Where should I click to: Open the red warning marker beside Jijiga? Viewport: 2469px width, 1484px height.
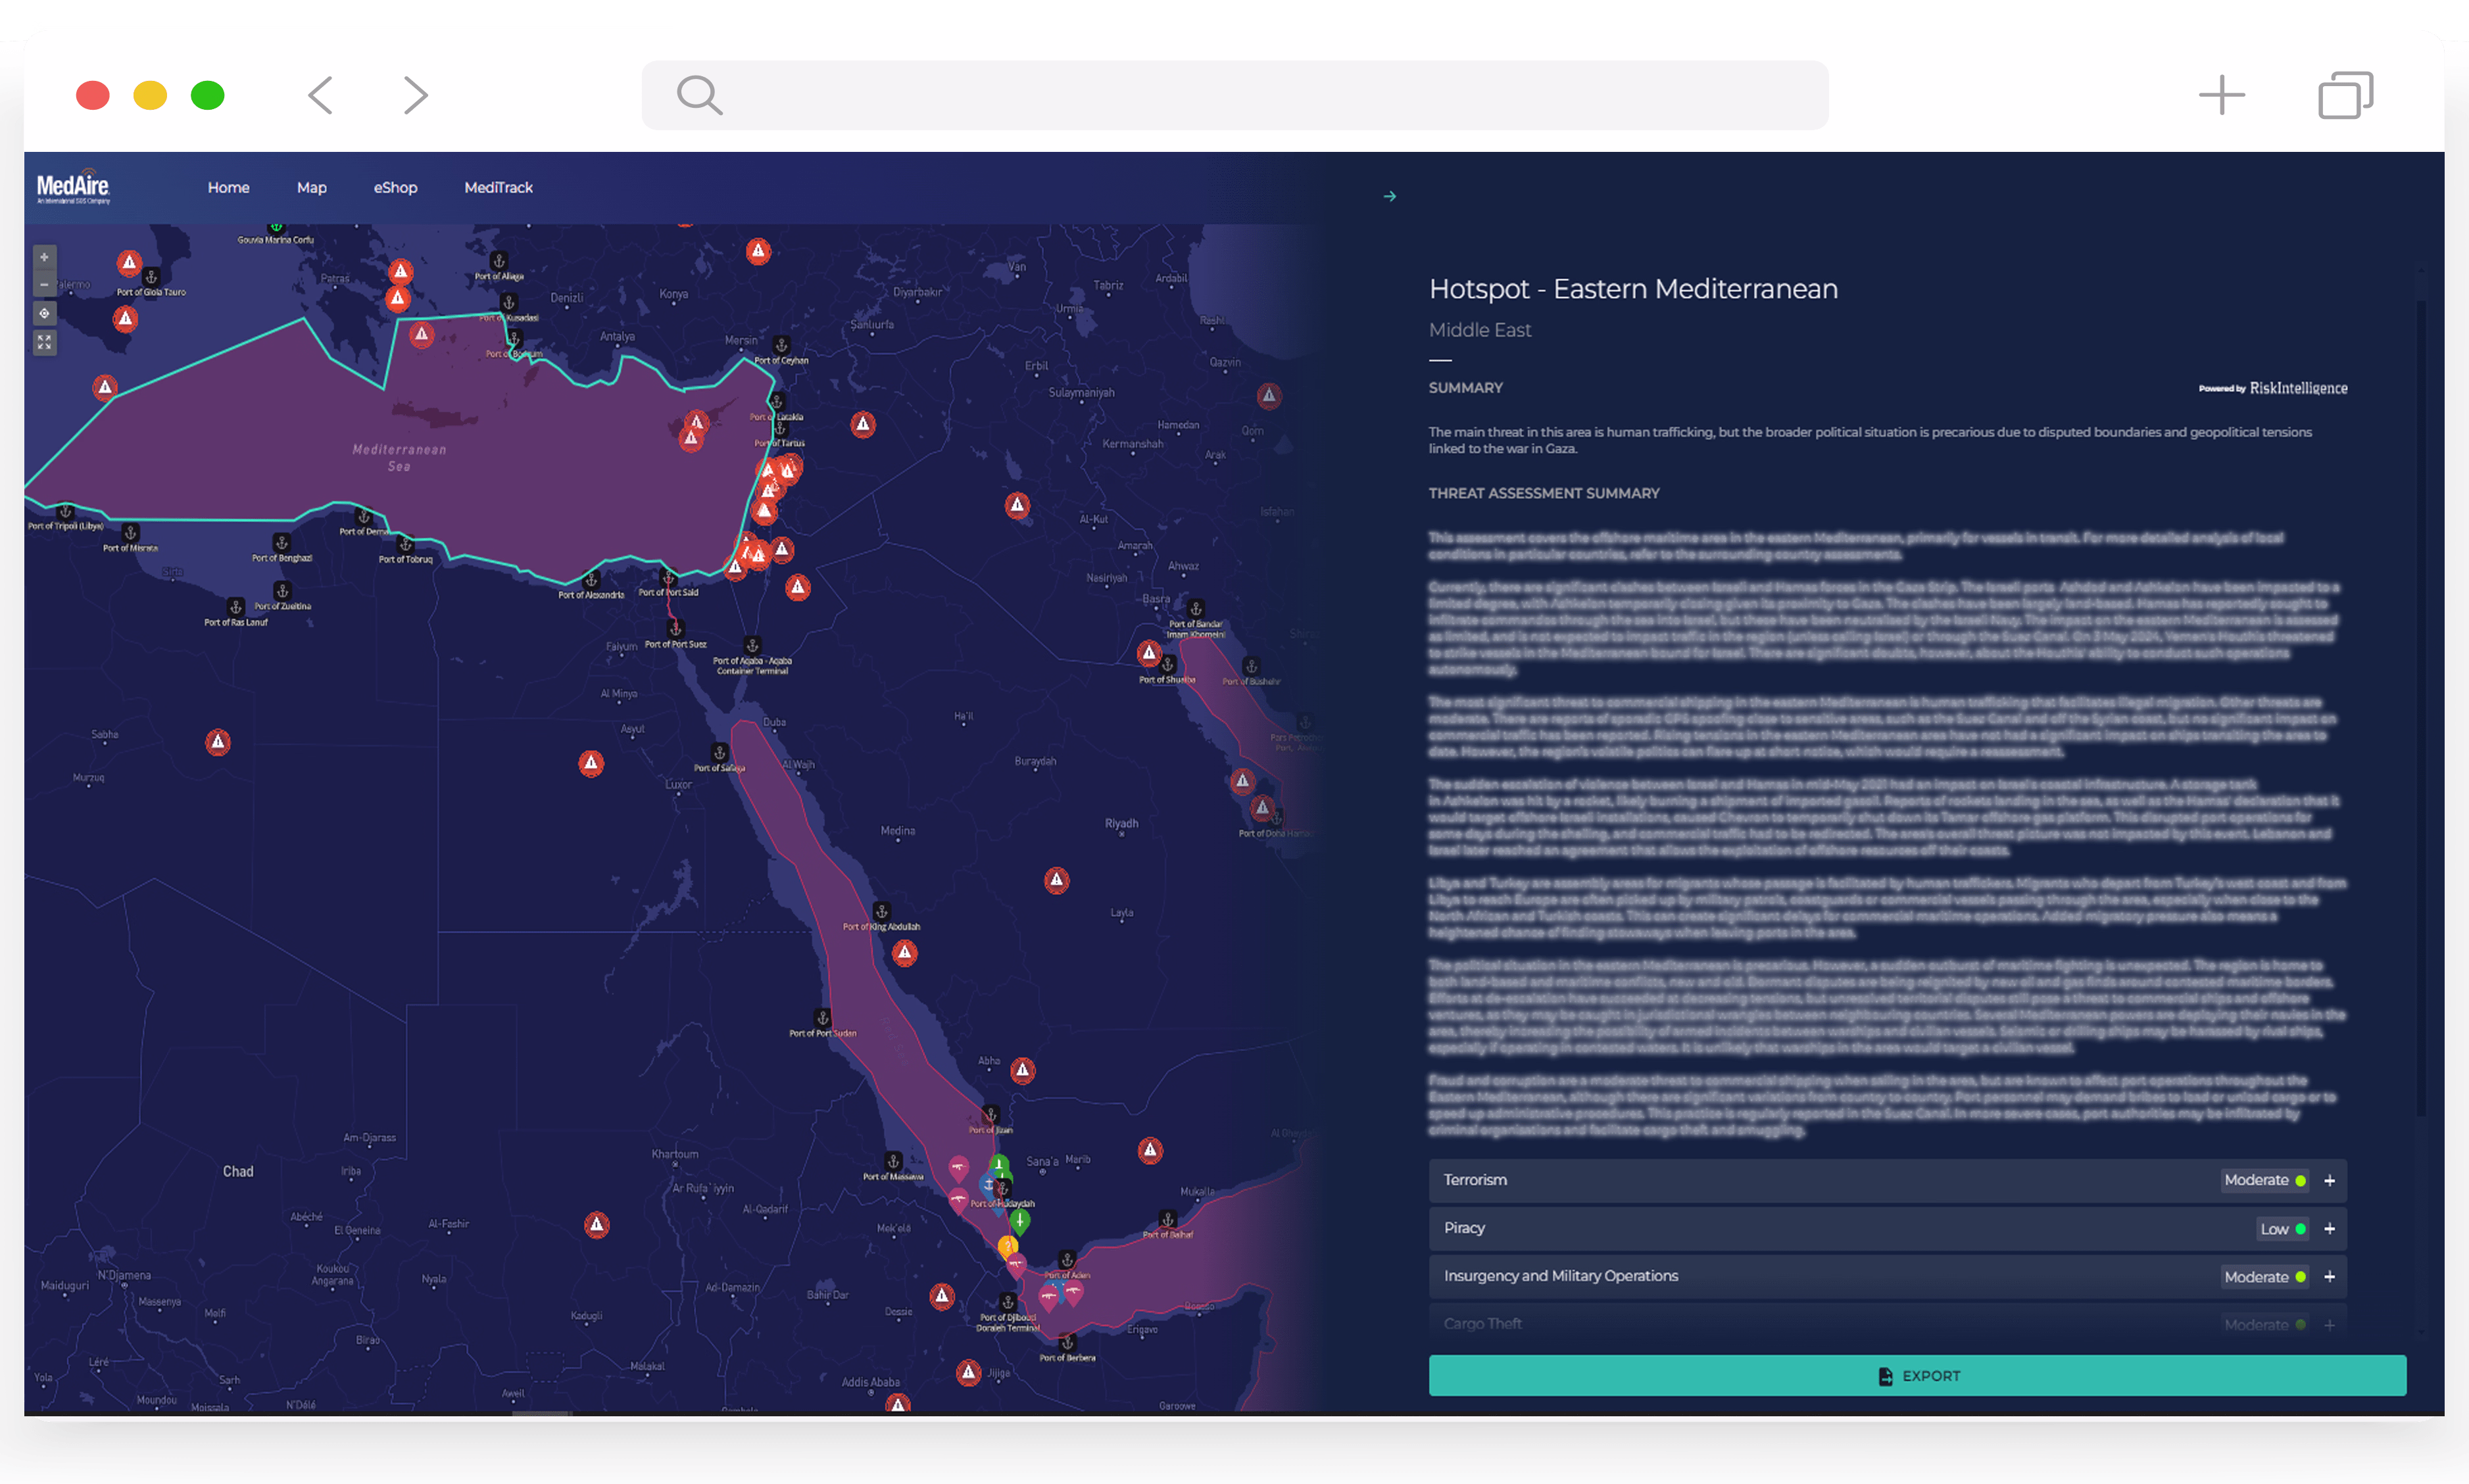pos(968,1372)
